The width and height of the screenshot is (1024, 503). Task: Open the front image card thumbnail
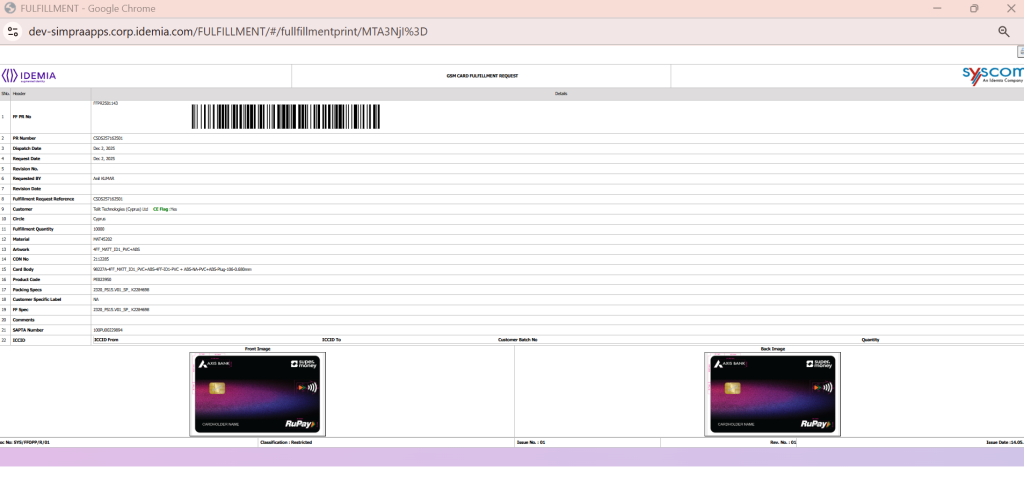(257, 394)
